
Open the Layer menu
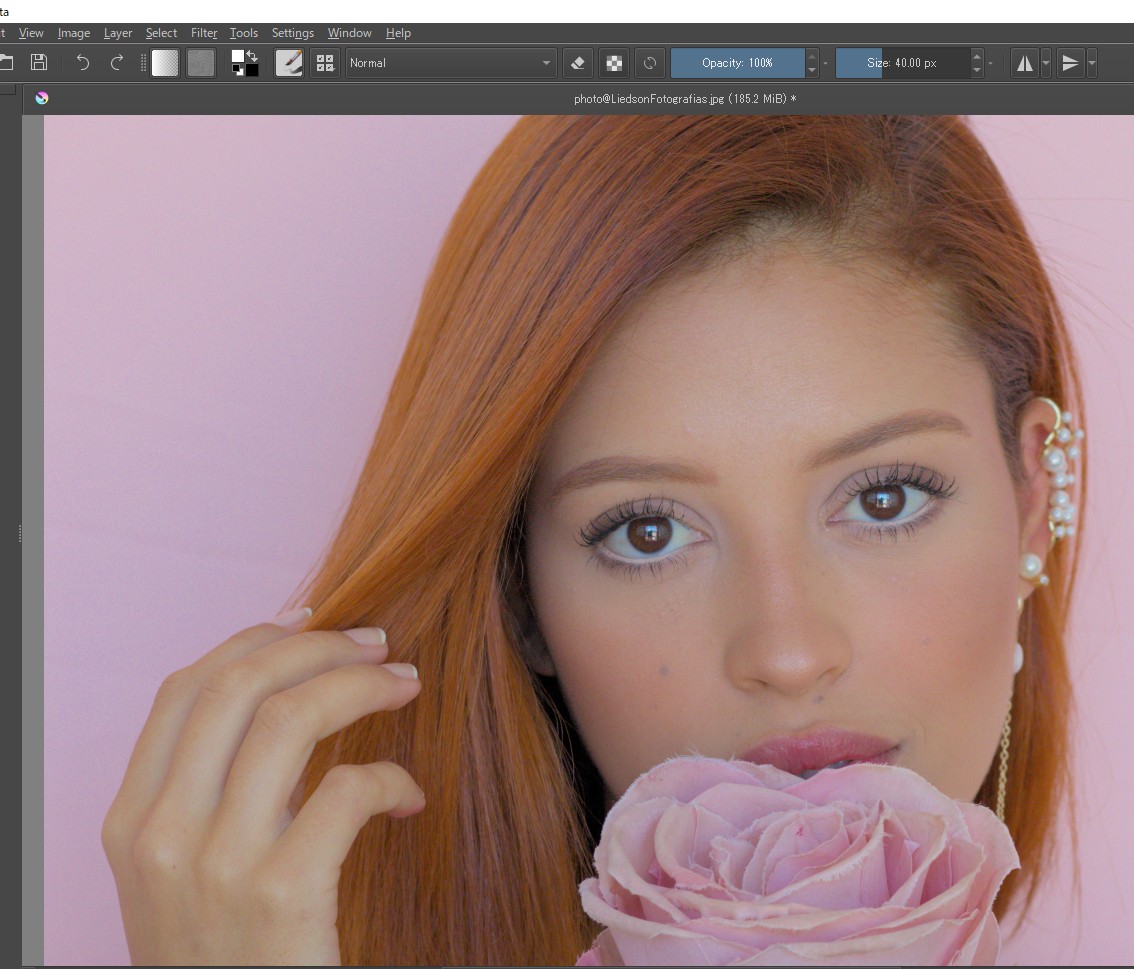coord(118,32)
